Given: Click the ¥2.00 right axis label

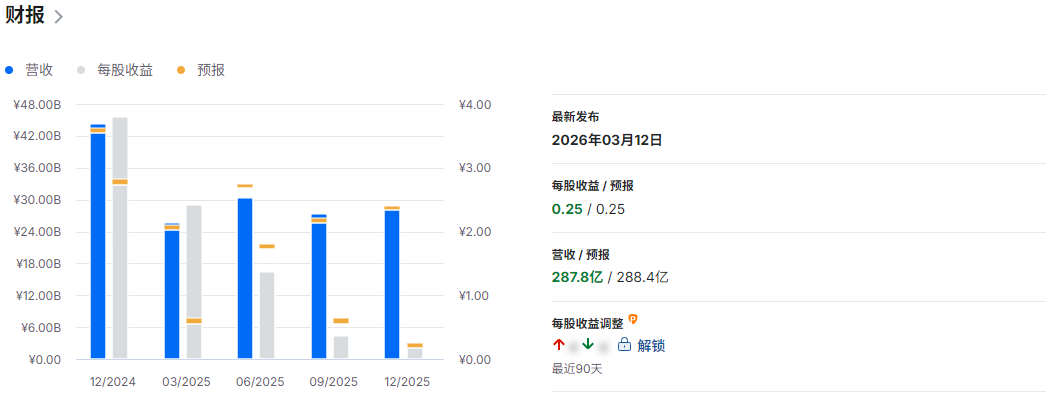Looking at the screenshot, I should (x=475, y=232).
